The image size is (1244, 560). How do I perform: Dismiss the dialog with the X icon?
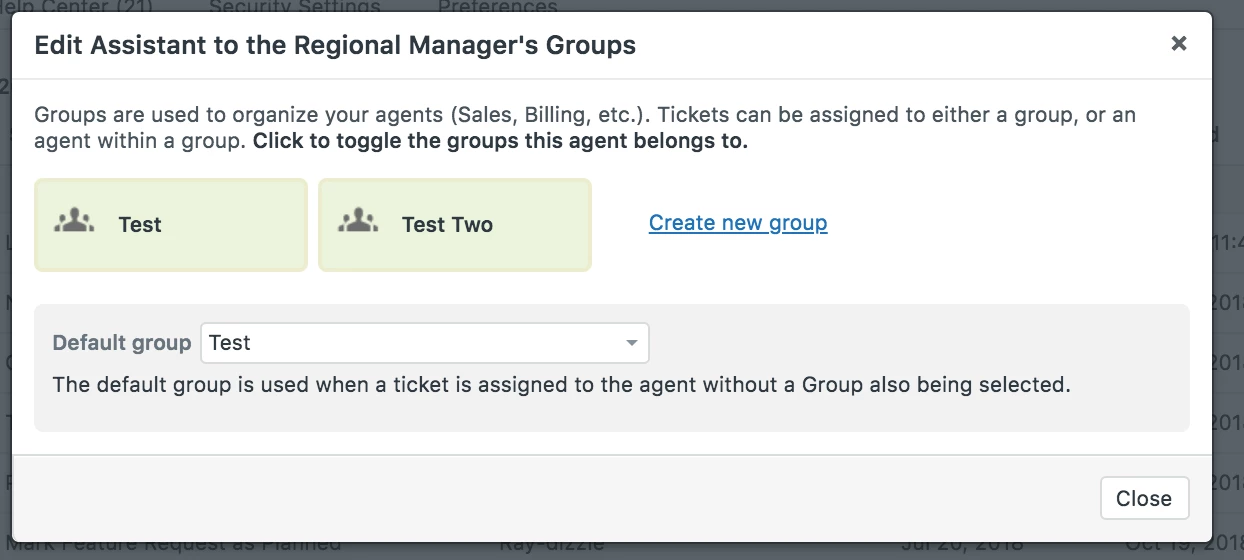[1179, 43]
